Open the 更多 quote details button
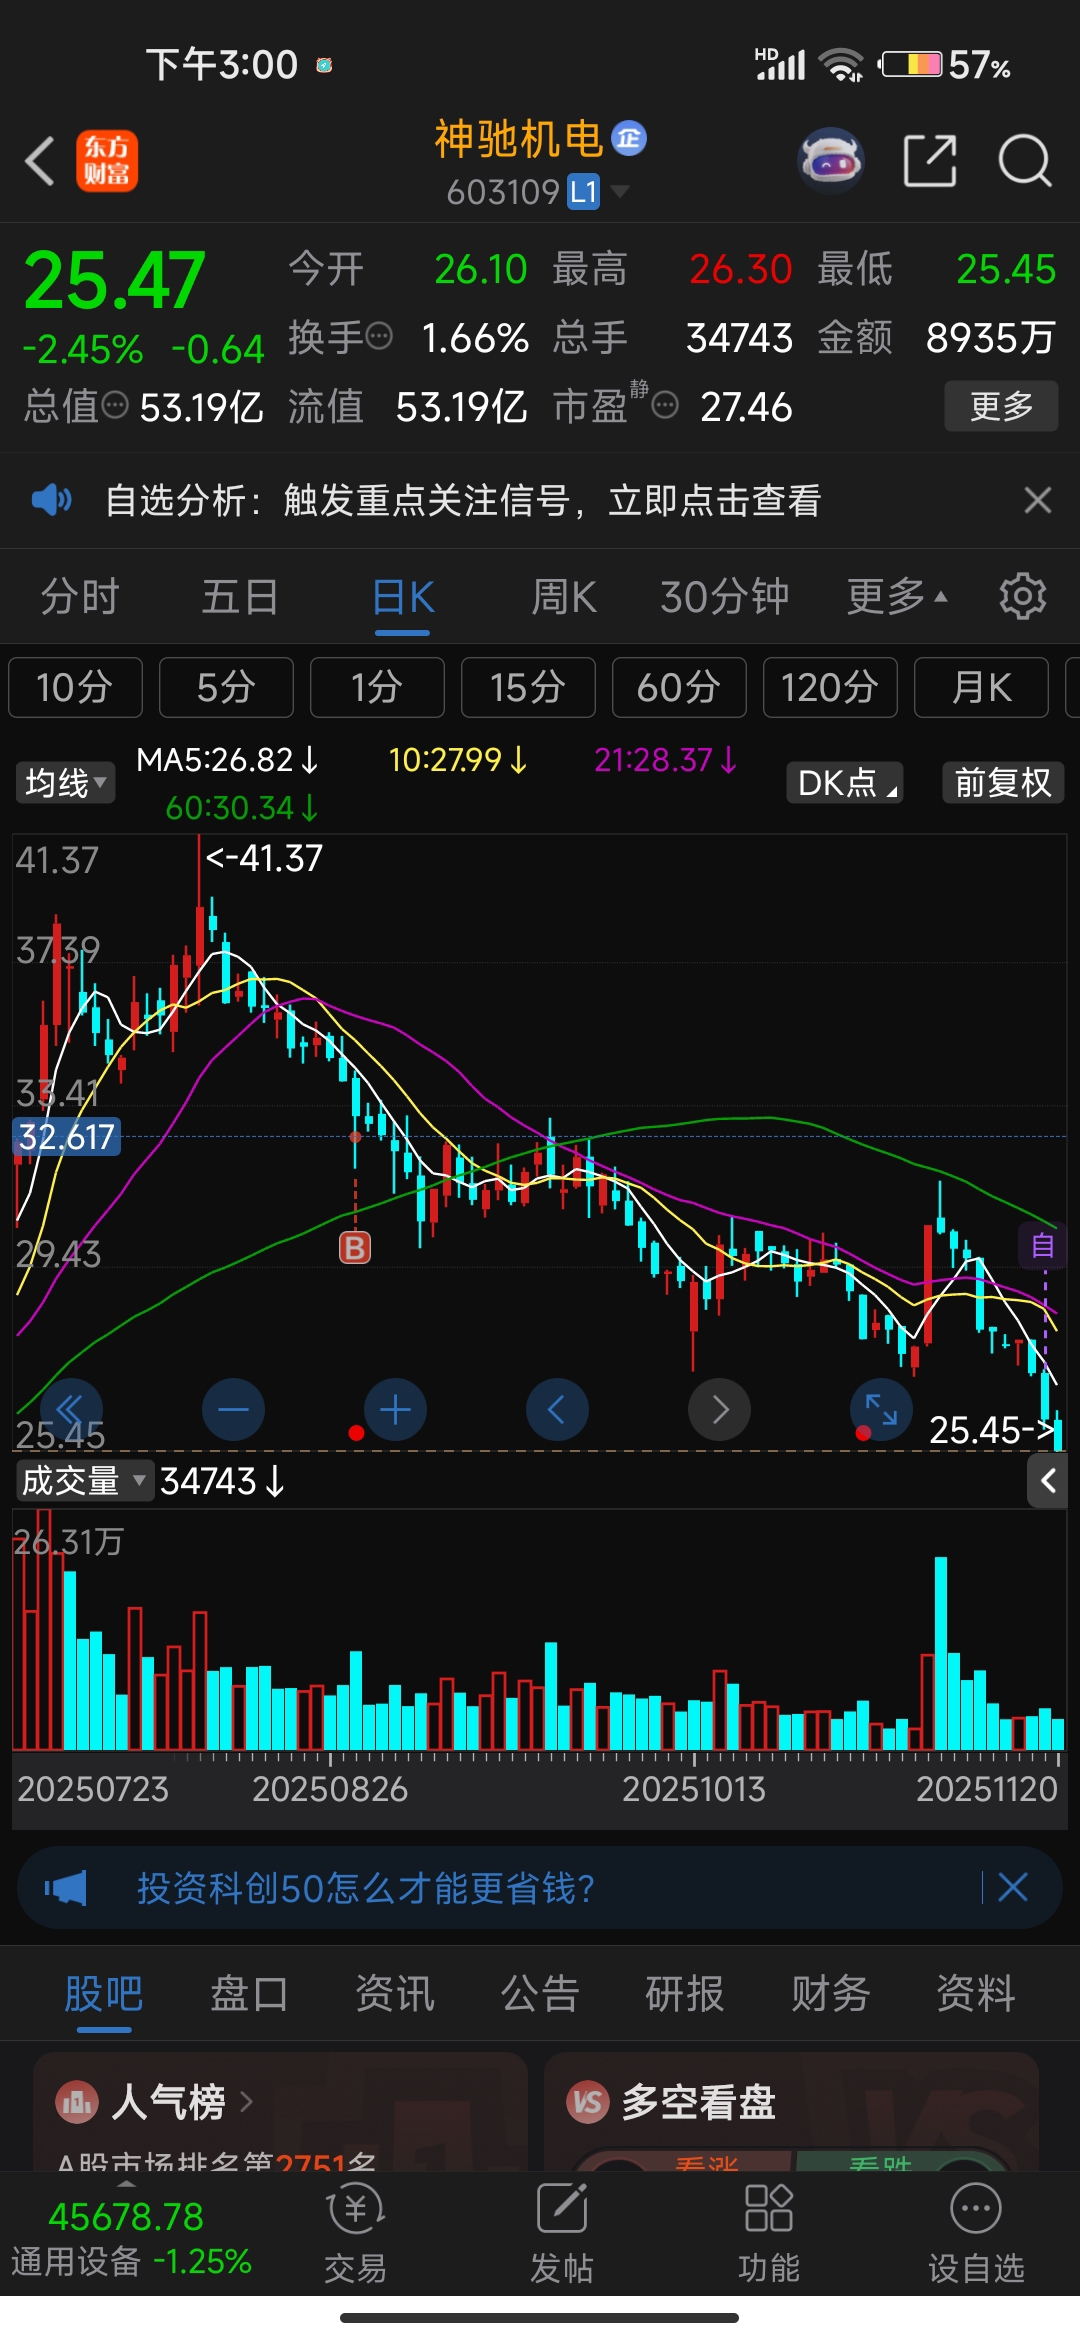The width and height of the screenshot is (1080, 2340). (x=1001, y=406)
